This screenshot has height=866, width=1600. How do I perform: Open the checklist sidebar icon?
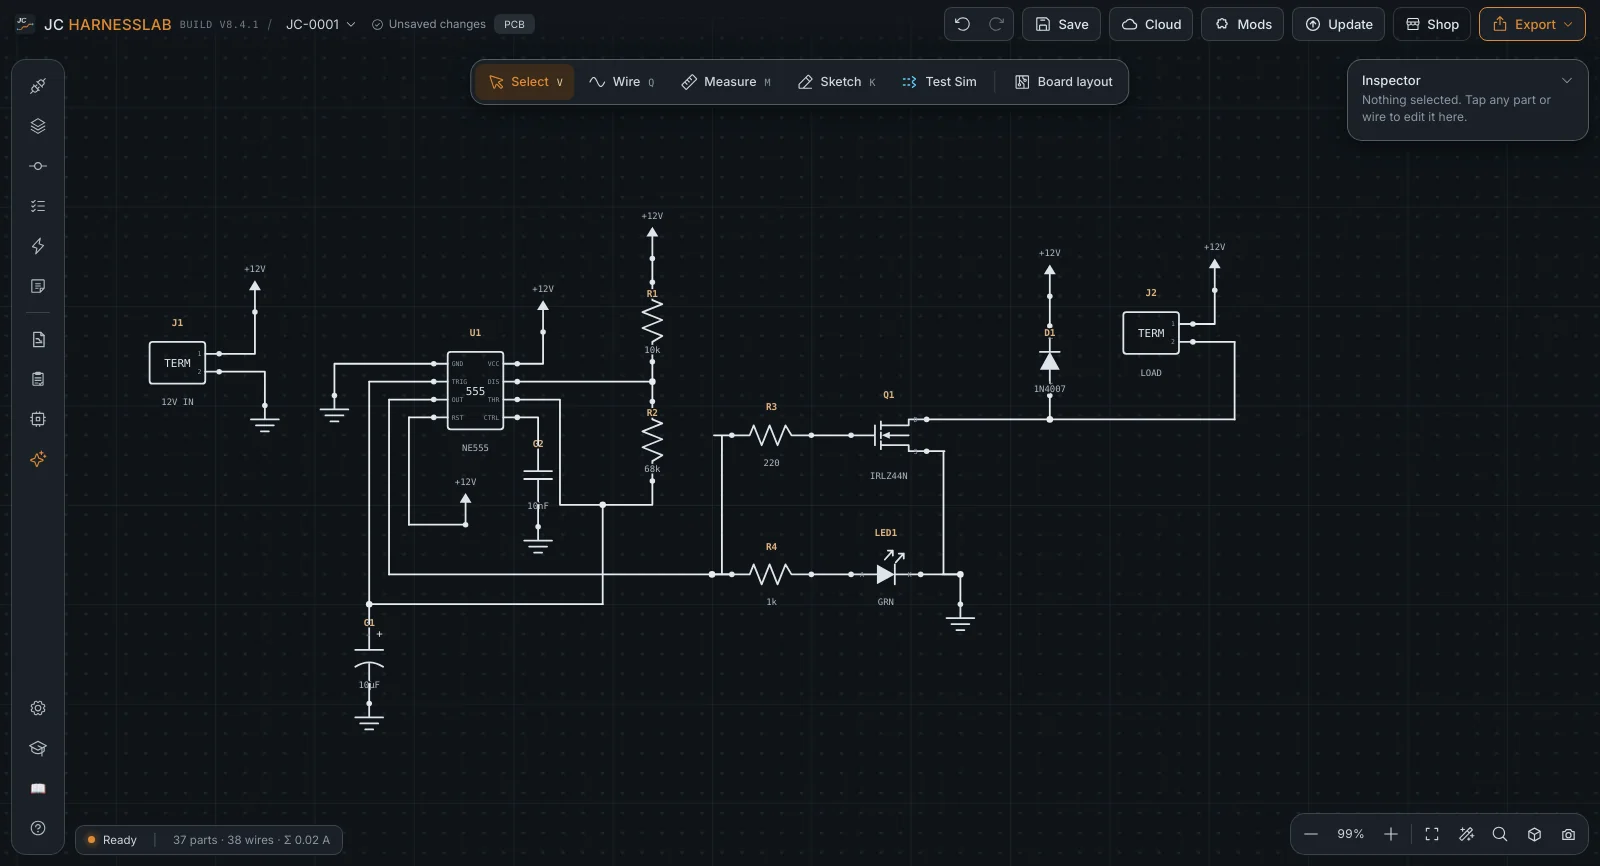(38, 206)
